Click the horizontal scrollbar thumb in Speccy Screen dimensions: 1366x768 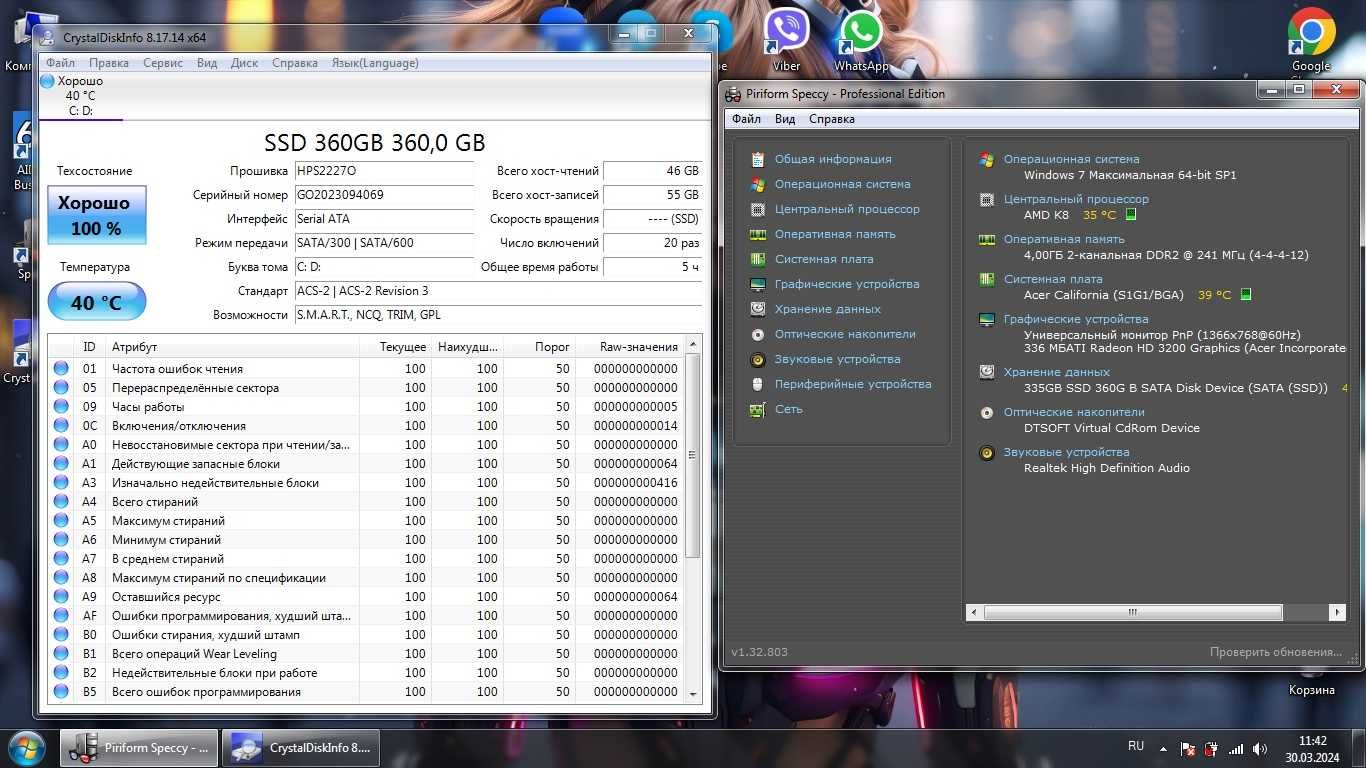point(1133,612)
